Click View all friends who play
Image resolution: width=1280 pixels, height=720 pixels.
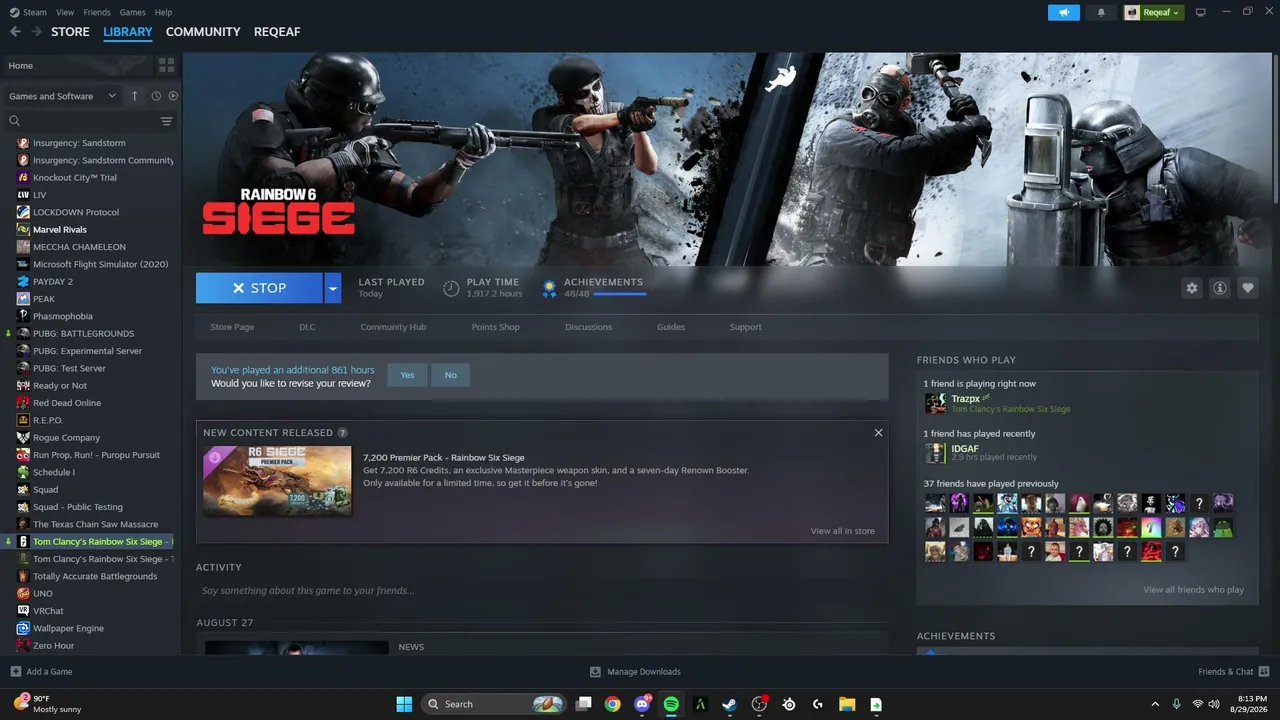pos(1193,590)
